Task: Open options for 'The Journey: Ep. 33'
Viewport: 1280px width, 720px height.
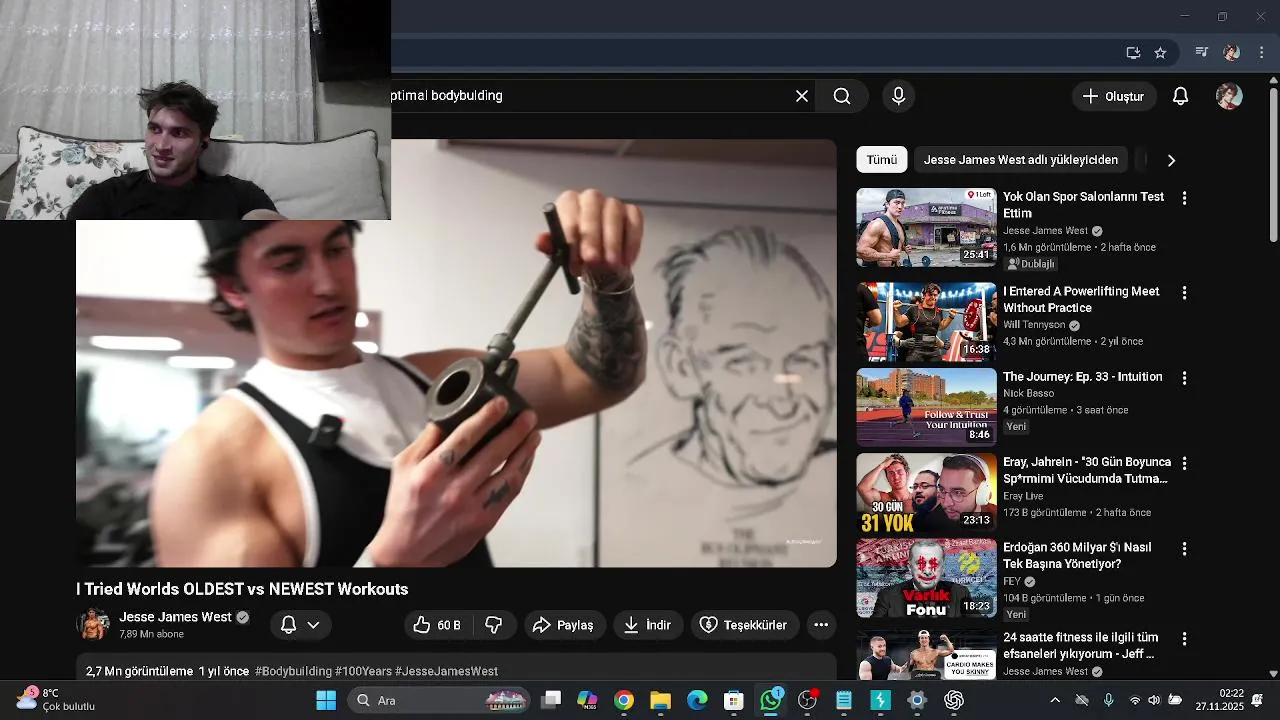Action: [1184, 378]
